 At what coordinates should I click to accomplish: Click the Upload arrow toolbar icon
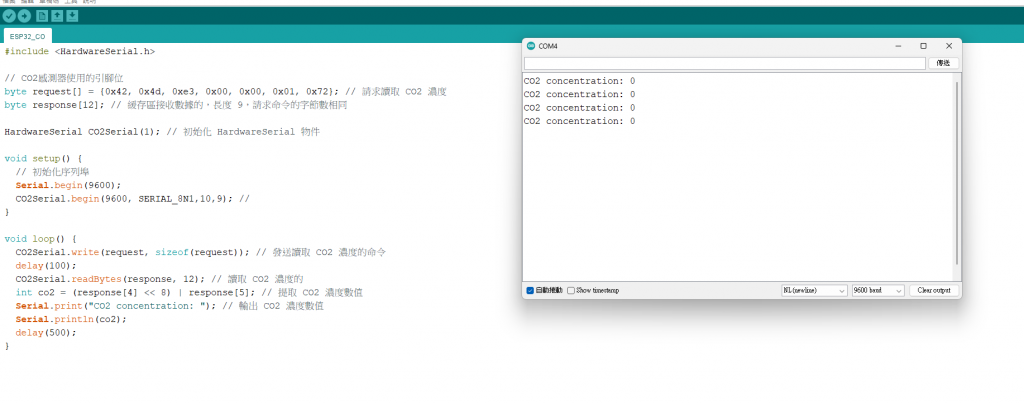point(24,16)
